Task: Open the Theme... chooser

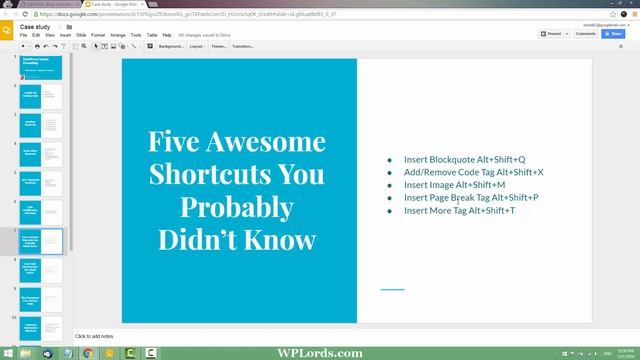Action: click(x=219, y=47)
